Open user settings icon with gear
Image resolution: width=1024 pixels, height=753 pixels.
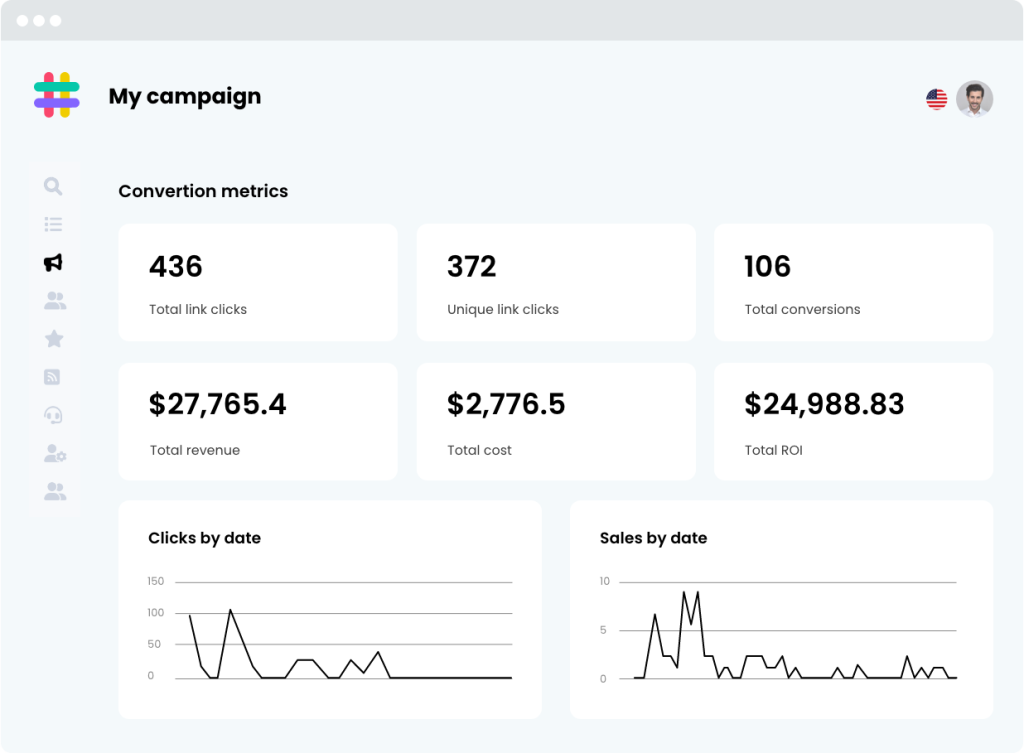(55, 454)
